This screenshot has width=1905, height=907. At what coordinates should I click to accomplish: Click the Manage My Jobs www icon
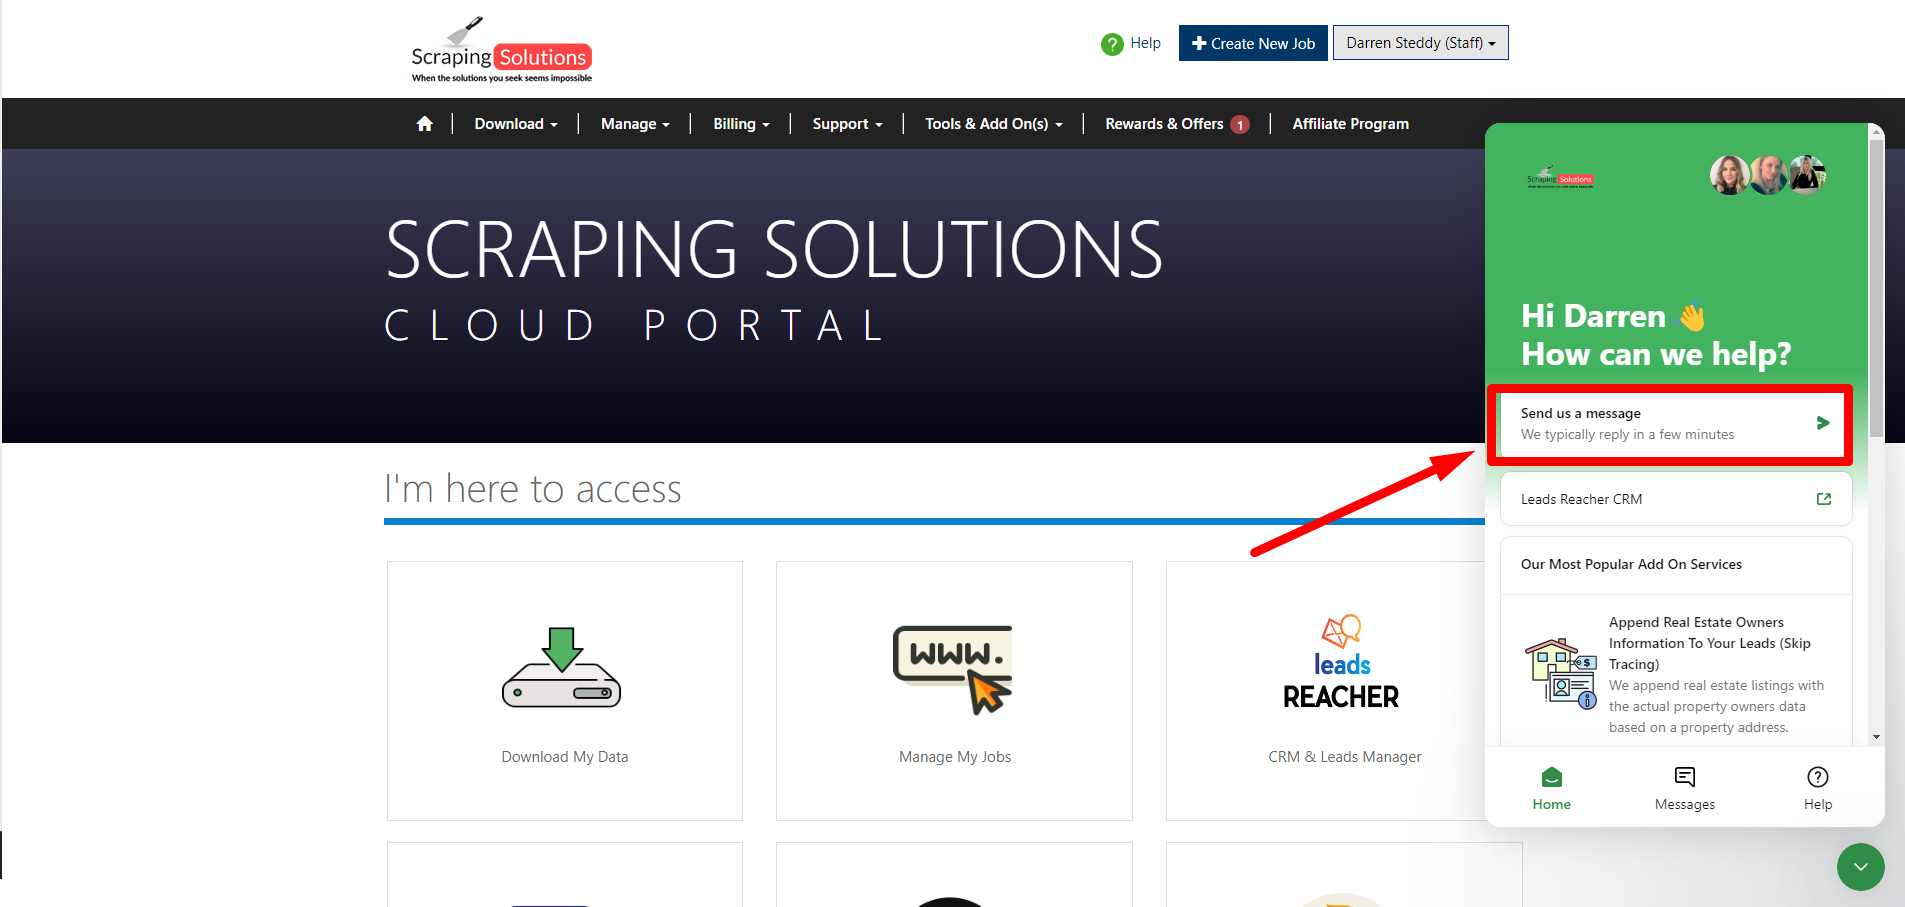point(952,669)
